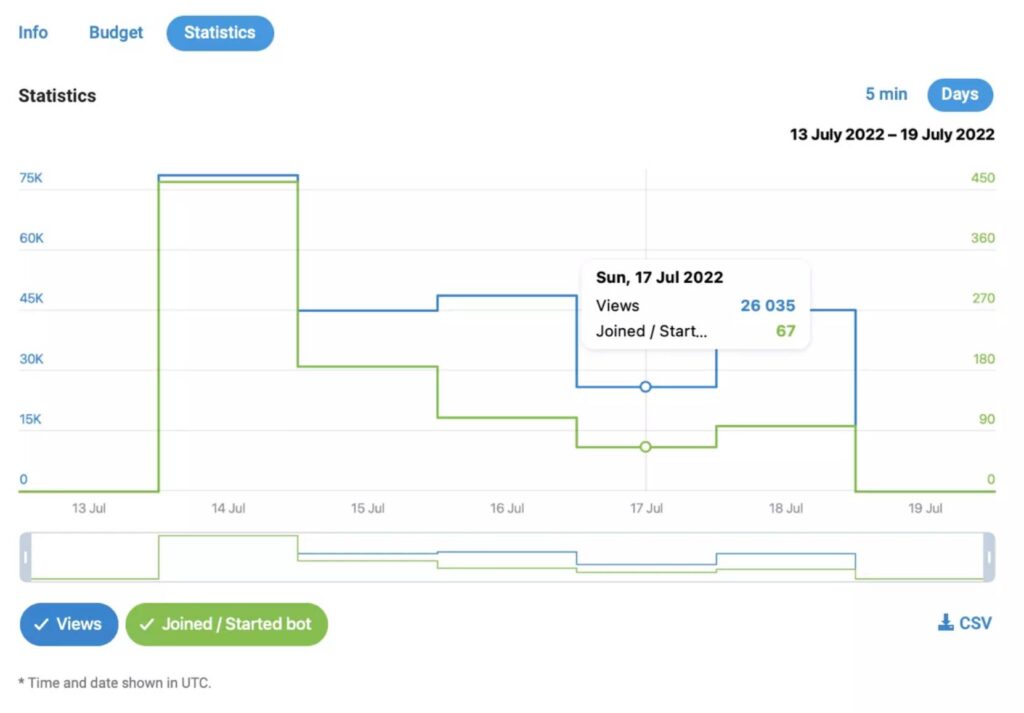This screenshot has height=713, width=1024.
Task: Click the blue Views marker on 17 Jul
Action: (645, 387)
